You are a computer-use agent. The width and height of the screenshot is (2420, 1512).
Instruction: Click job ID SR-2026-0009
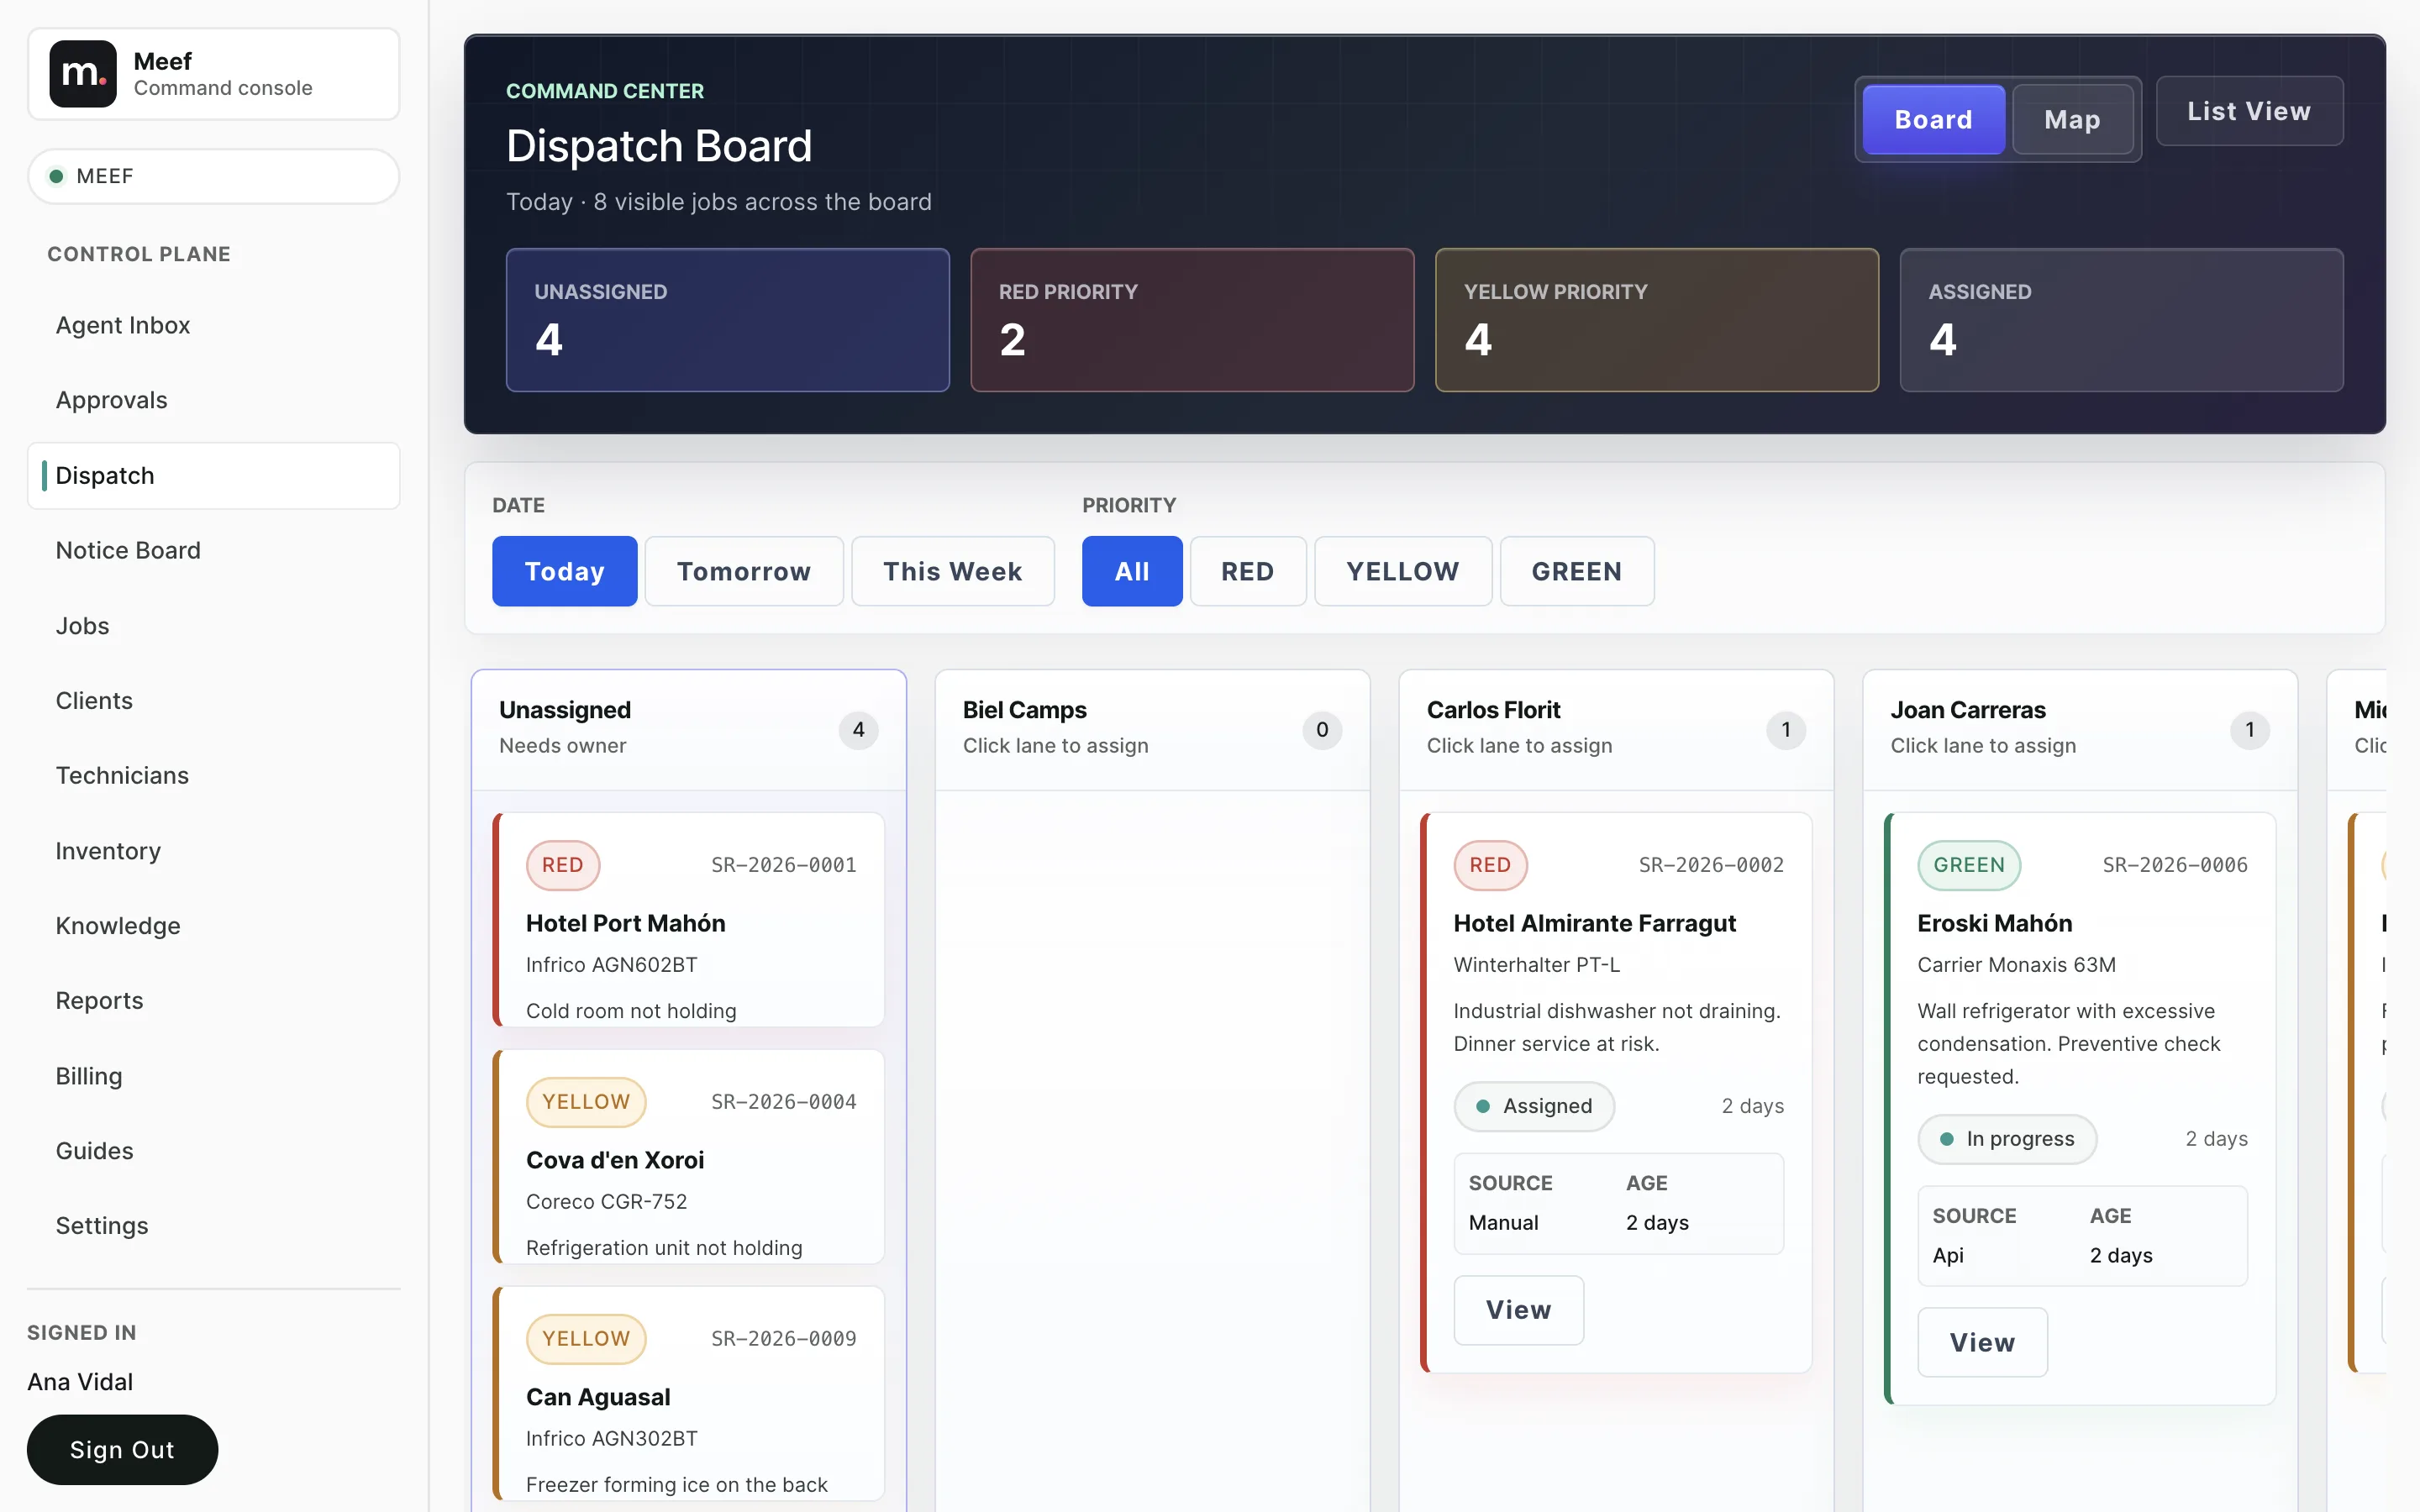click(784, 1339)
